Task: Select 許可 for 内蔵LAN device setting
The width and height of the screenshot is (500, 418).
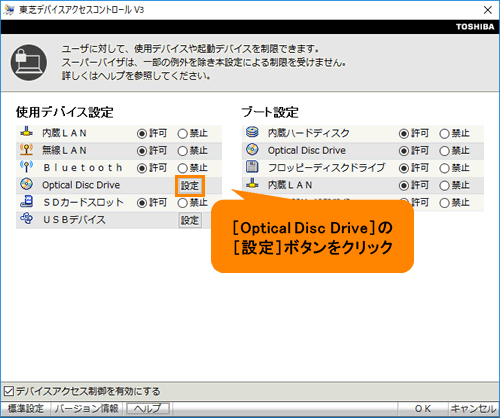Action: coord(142,134)
